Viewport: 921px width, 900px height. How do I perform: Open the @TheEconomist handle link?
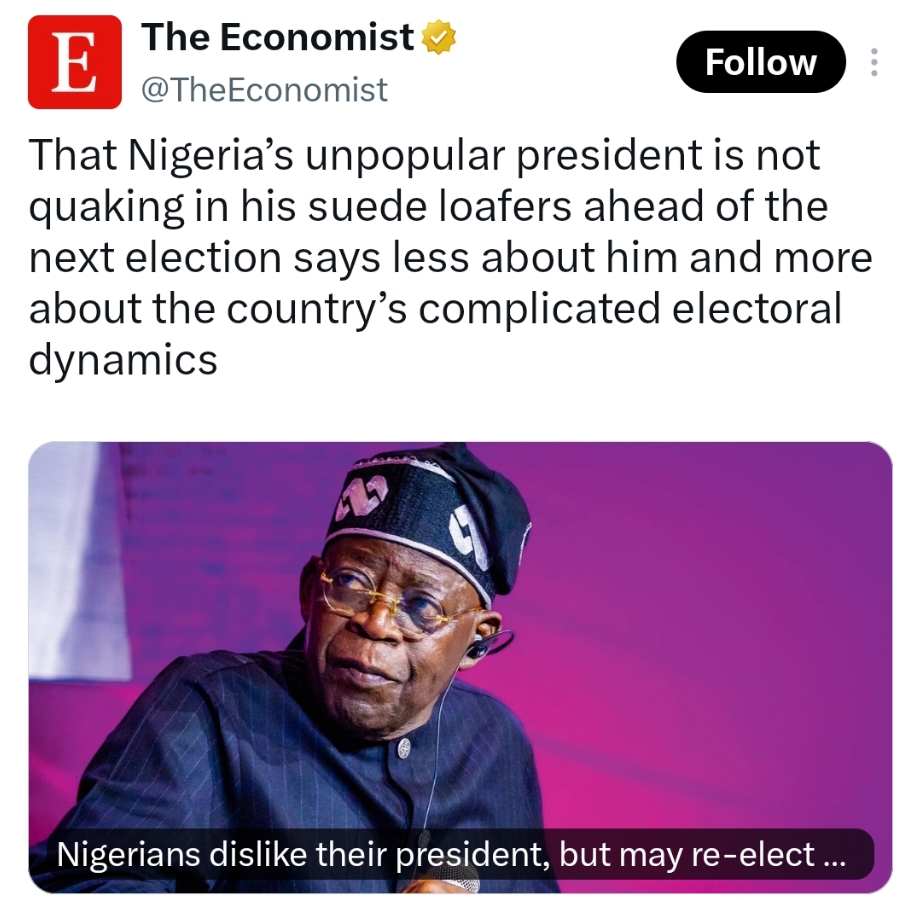[264, 90]
